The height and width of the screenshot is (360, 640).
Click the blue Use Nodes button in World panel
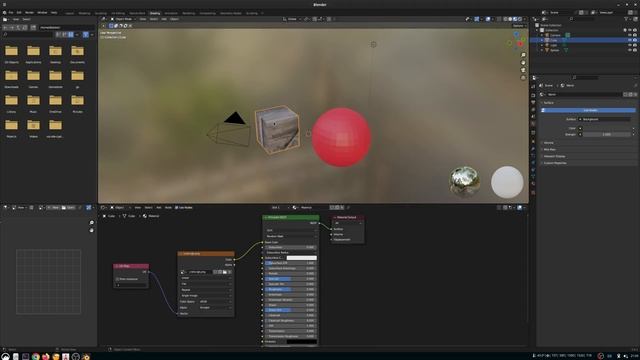click(588, 110)
